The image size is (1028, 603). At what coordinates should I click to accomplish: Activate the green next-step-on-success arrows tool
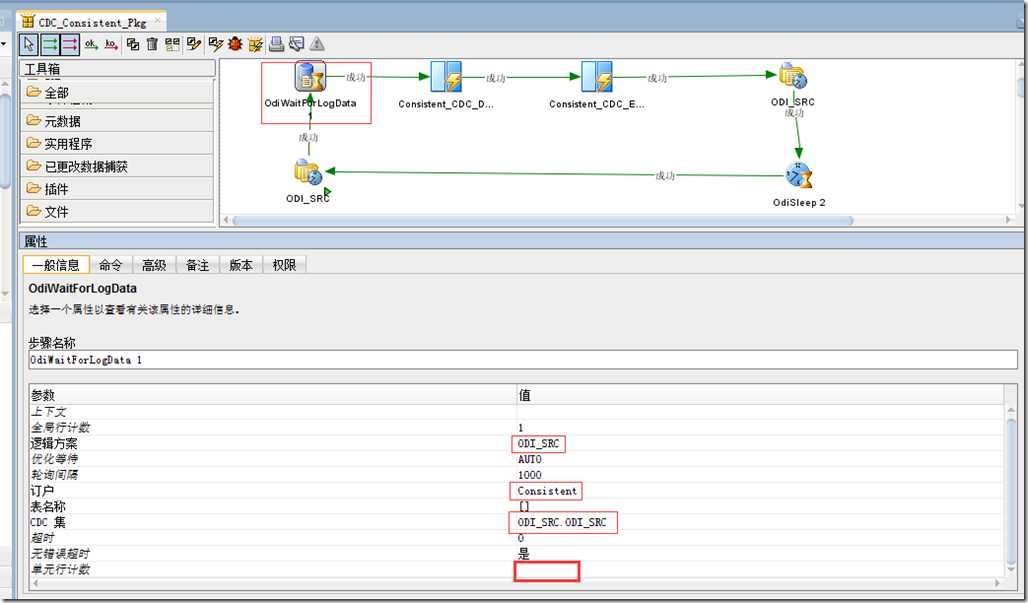click(50, 45)
